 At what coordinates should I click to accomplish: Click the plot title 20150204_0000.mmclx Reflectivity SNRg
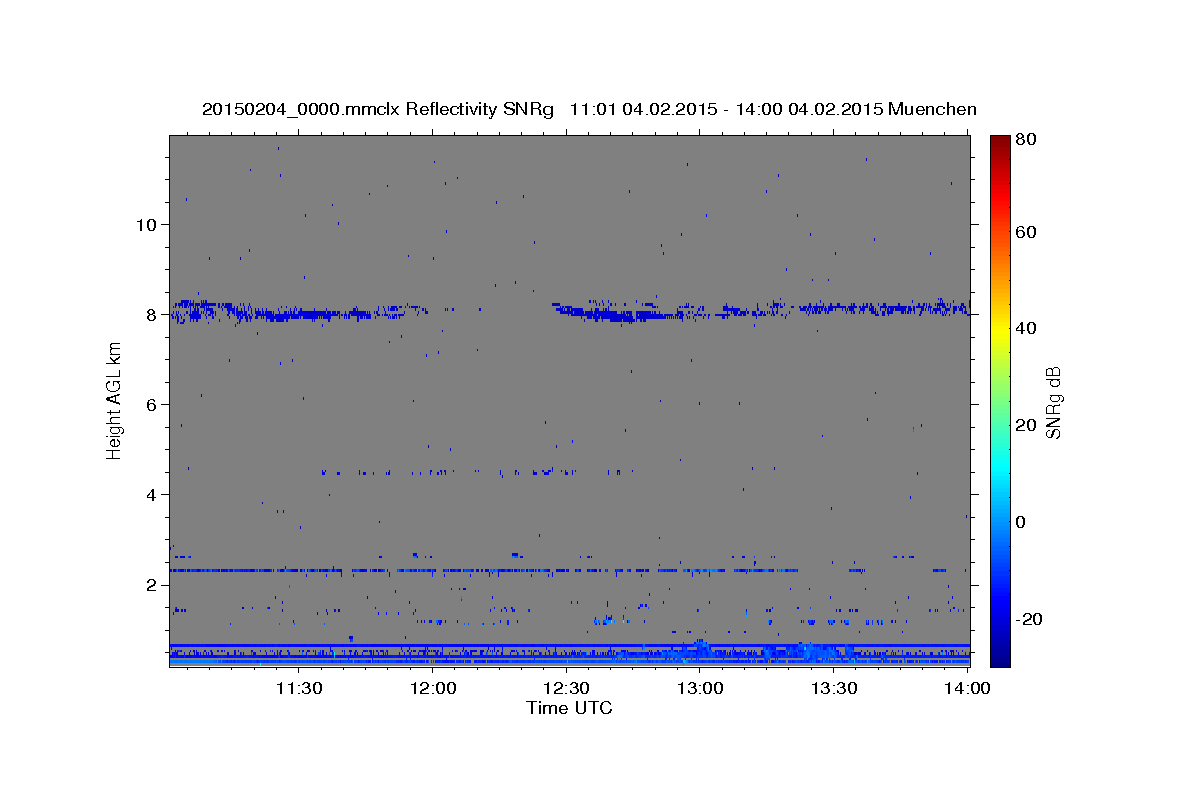click(x=378, y=109)
